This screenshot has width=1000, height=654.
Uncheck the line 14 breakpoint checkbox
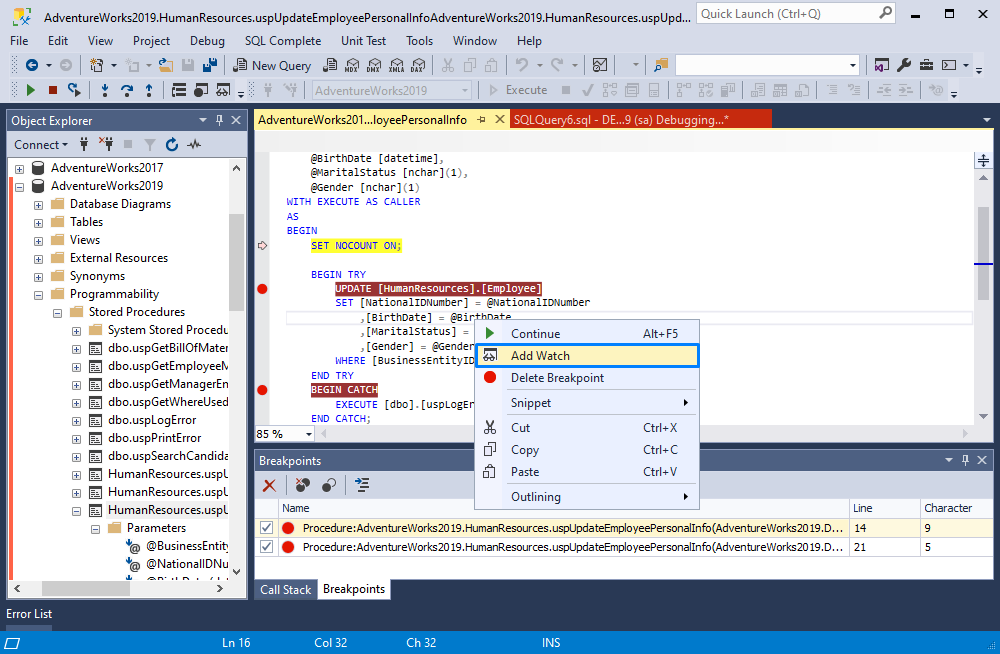point(267,528)
